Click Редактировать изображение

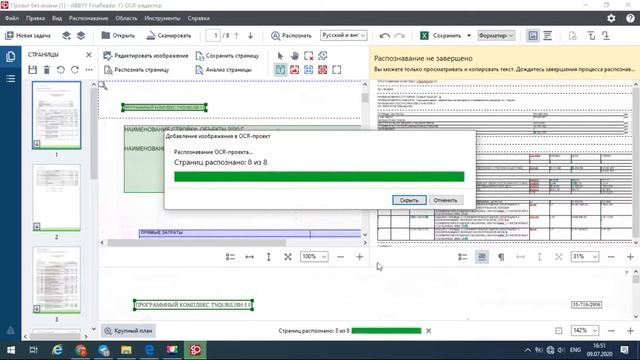[x=146, y=56]
